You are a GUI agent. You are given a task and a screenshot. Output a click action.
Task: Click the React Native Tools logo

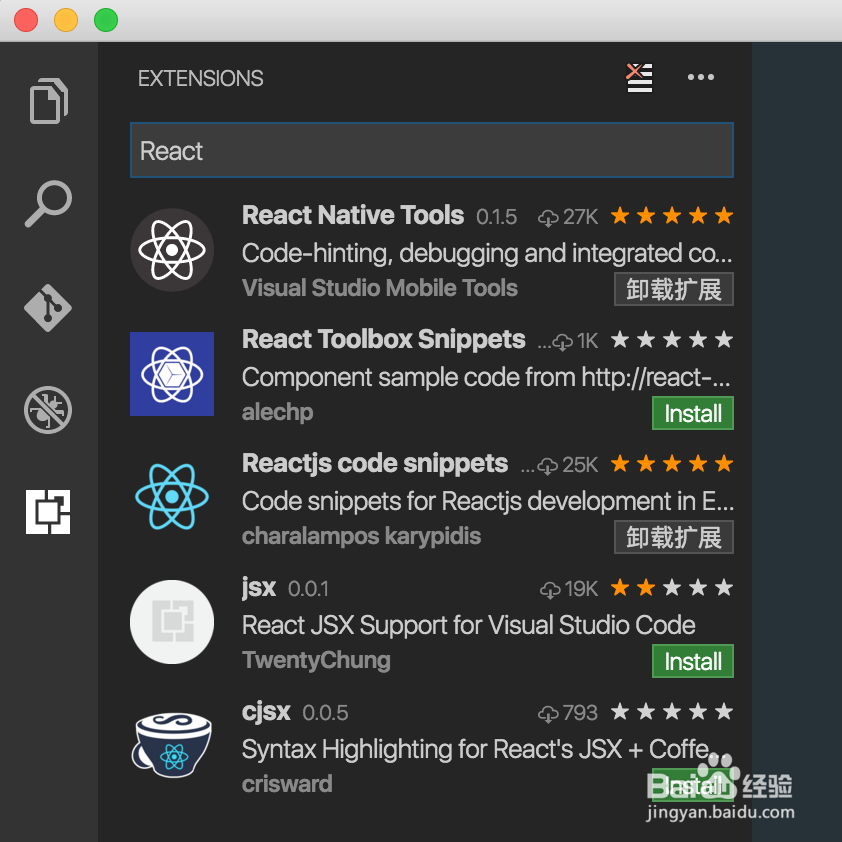172,250
